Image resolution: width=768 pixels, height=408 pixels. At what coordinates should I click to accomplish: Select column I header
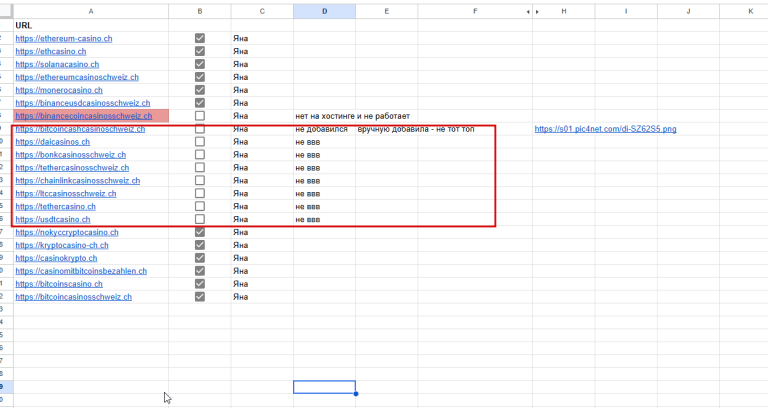[626, 11]
